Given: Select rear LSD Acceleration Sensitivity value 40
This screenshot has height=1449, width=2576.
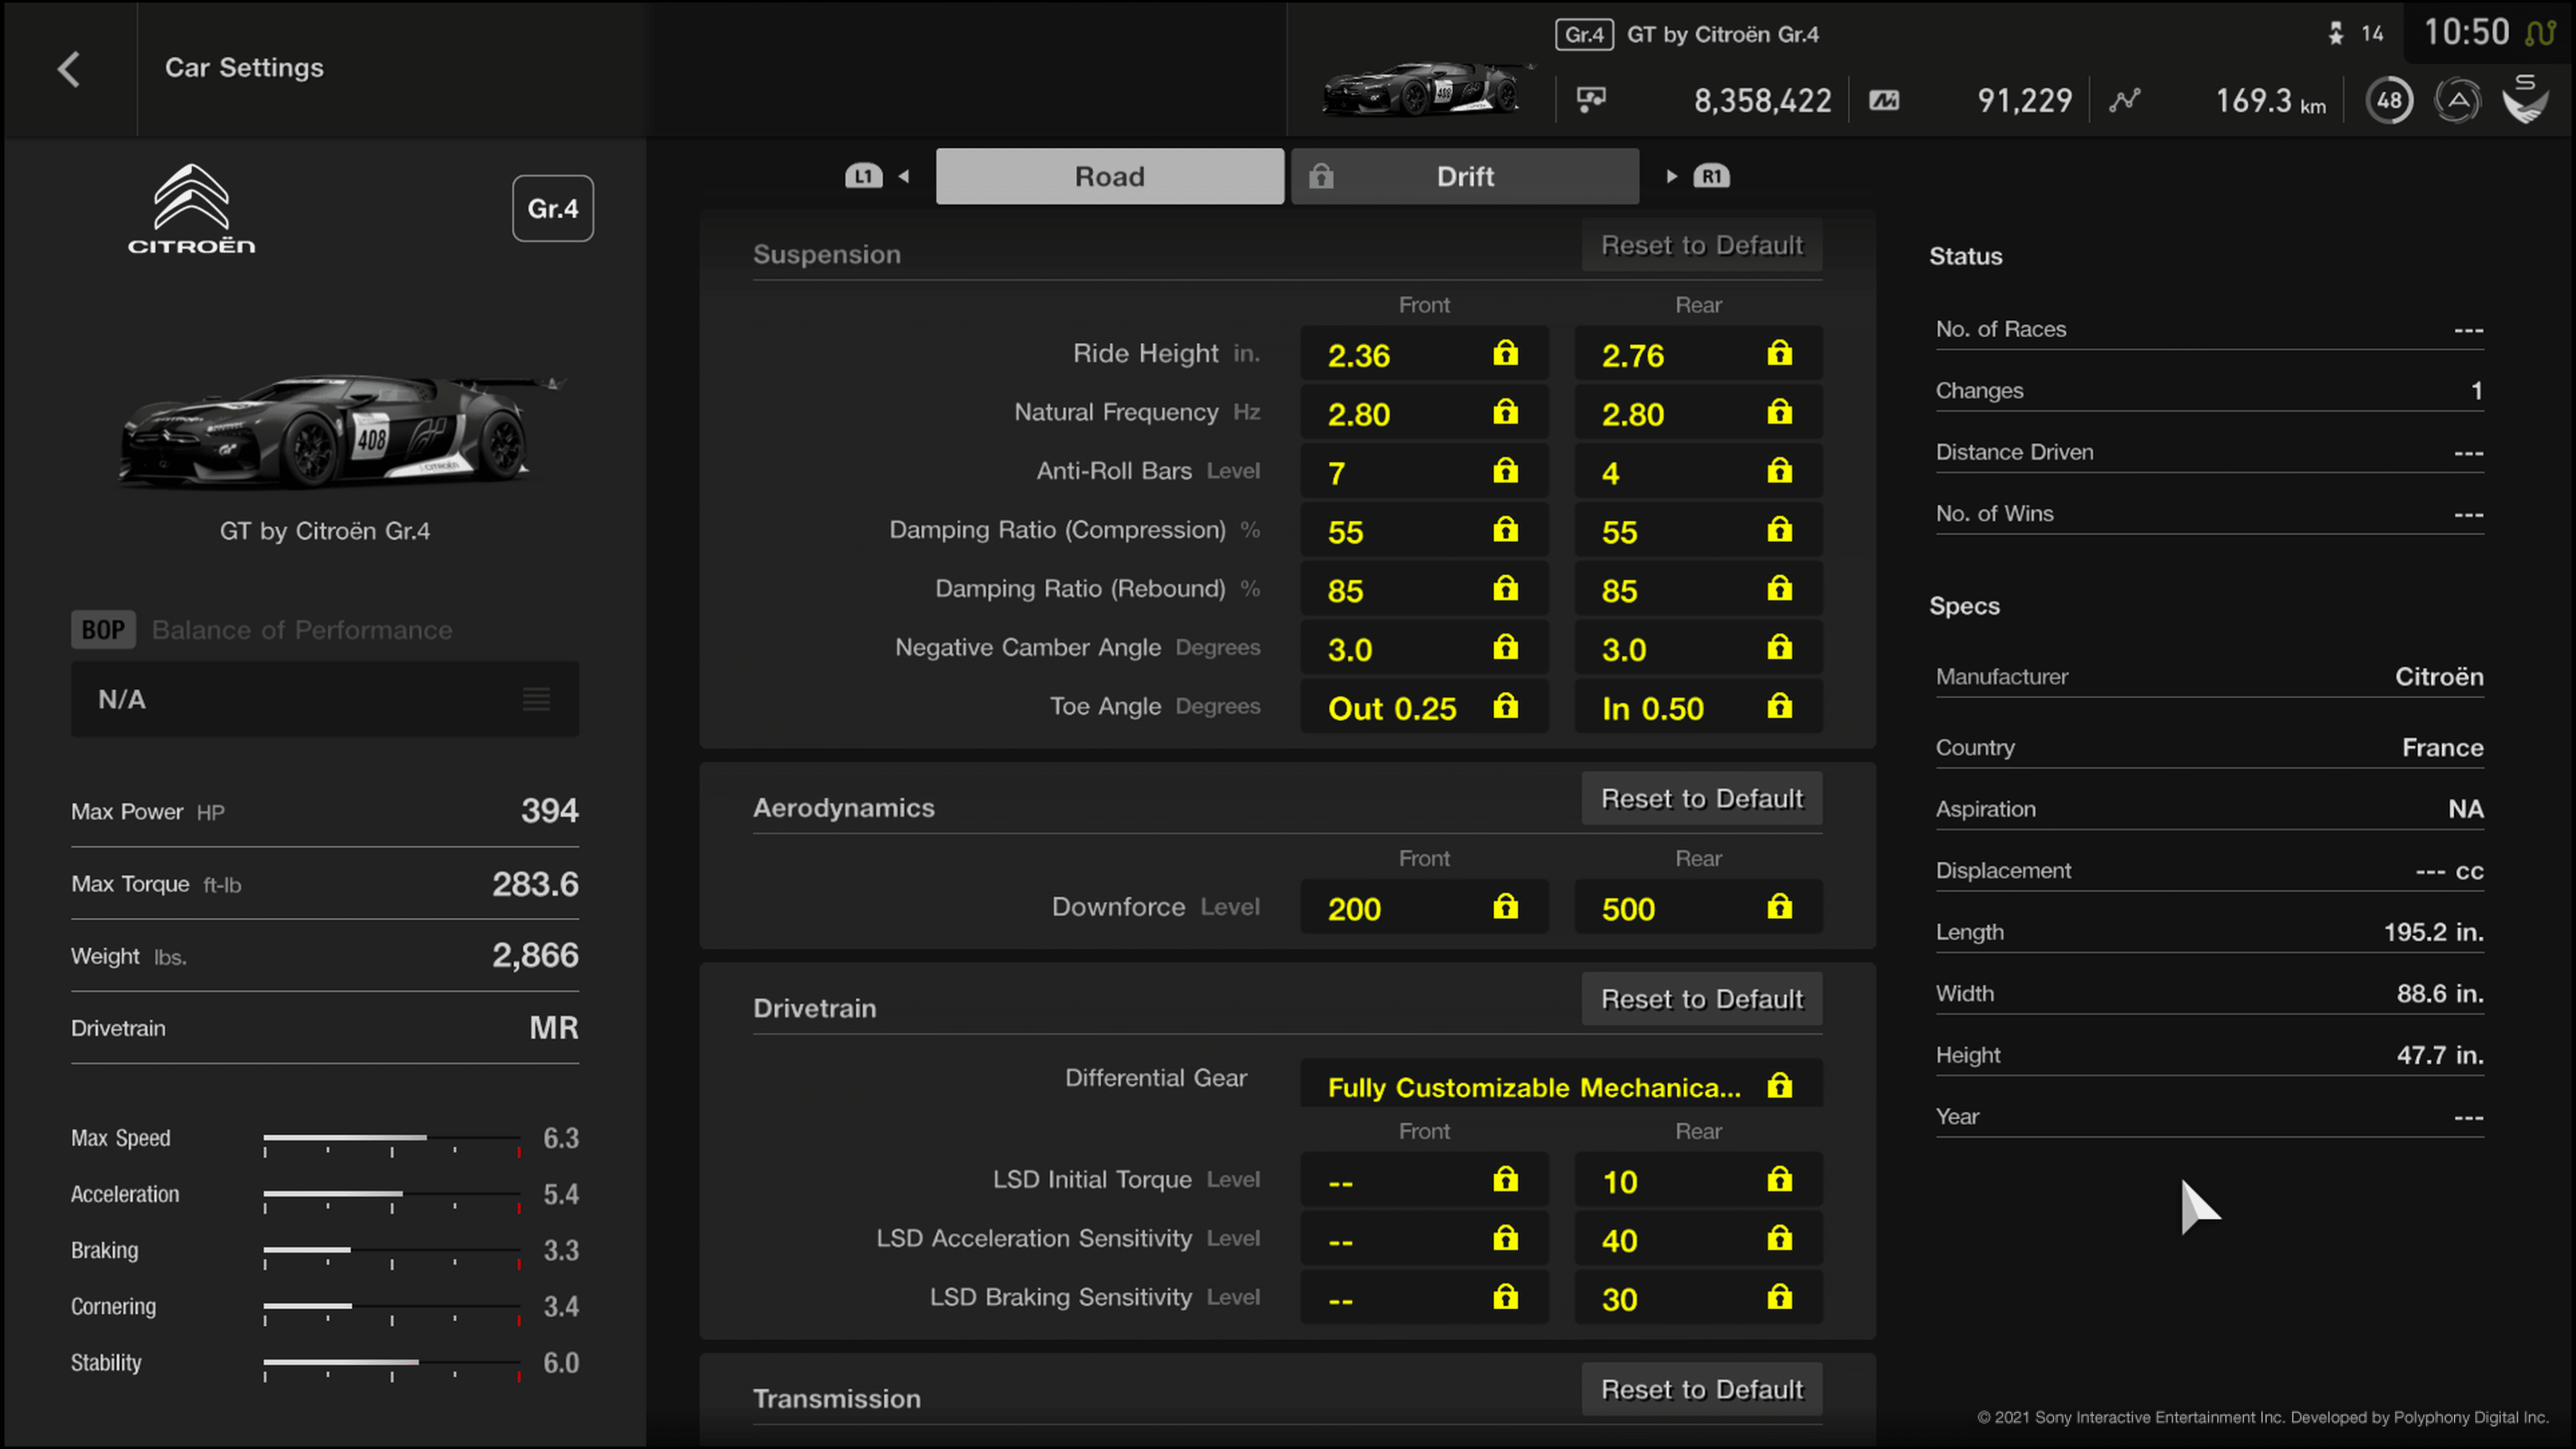Looking at the screenshot, I should (1698, 1239).
